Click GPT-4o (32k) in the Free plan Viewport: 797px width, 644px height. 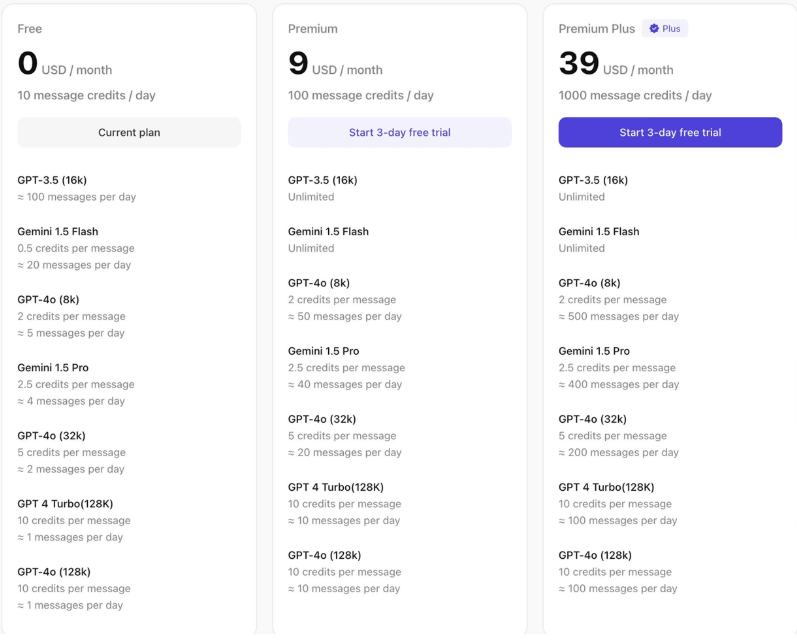tap(51, 436)
